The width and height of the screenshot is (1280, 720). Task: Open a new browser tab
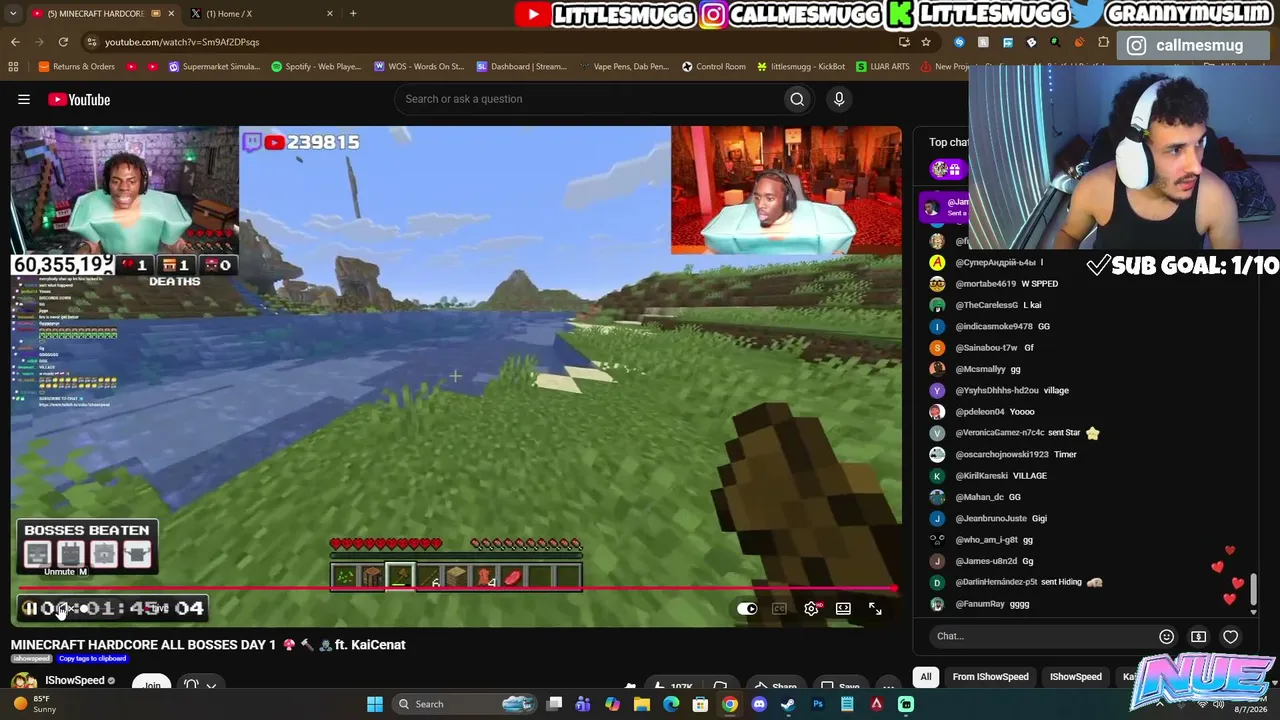coord(353,14)
